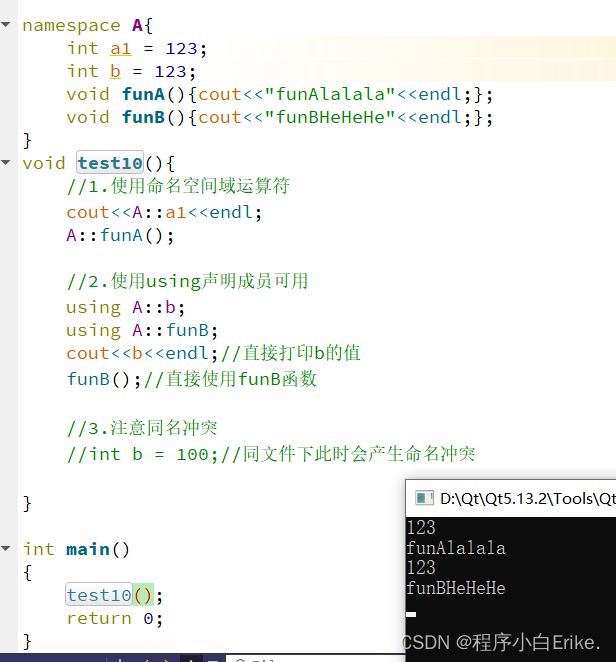Click the comment '//1.使用命名空间域运算符'
This screenshot has height=662, width=616.
click(178, 186)
